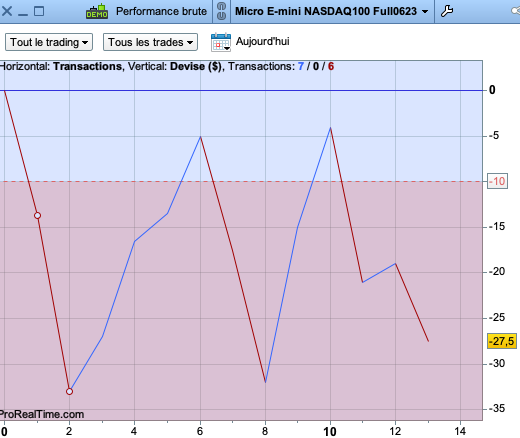
Task: Open the calendar date range picker icon
Action: tap(221, 42)
